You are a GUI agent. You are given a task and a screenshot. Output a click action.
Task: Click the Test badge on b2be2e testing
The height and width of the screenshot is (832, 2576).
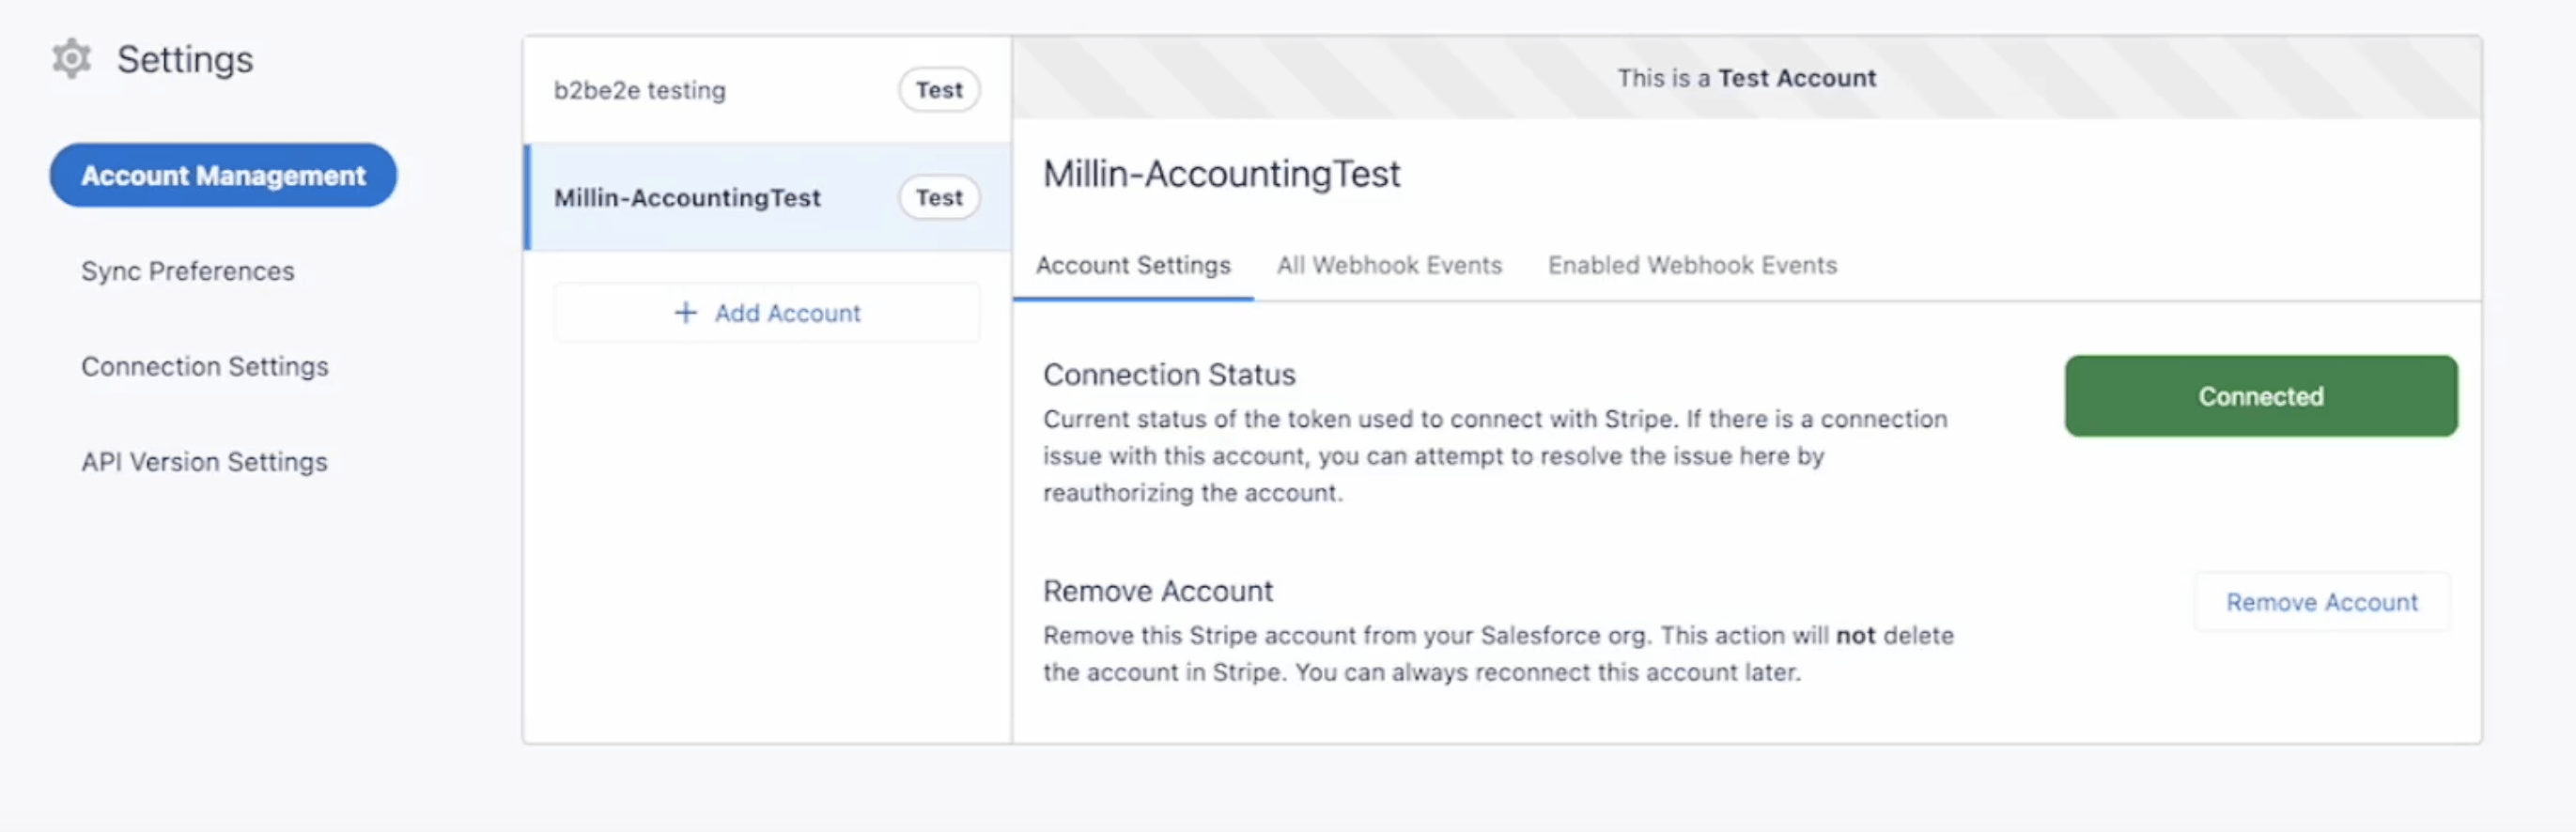point(938,90)
